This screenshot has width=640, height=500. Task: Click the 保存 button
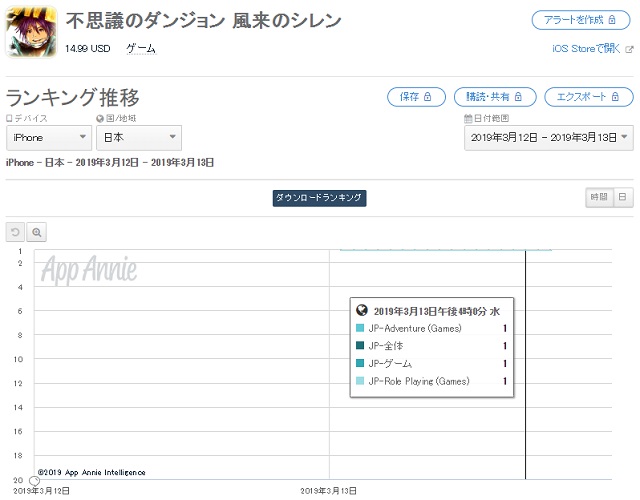tap(416, 97)
